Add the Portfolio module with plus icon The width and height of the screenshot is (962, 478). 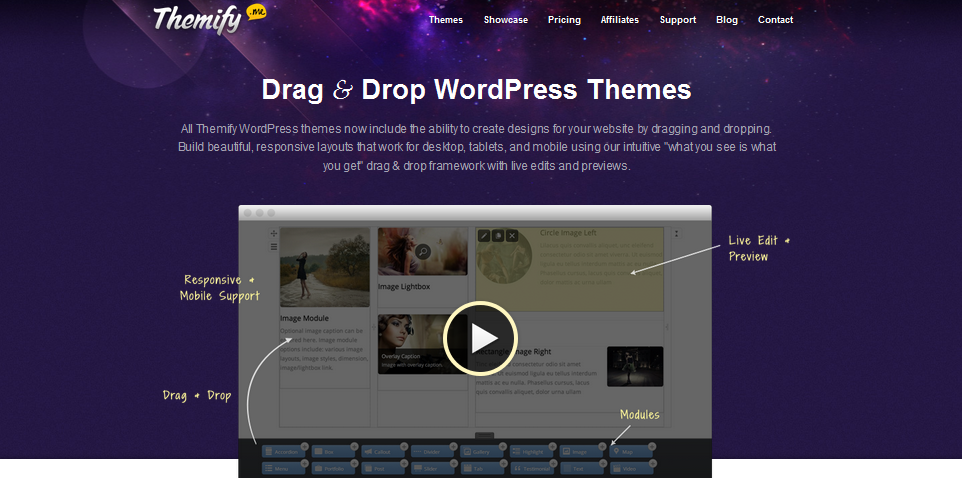click(x=355, y=463)
